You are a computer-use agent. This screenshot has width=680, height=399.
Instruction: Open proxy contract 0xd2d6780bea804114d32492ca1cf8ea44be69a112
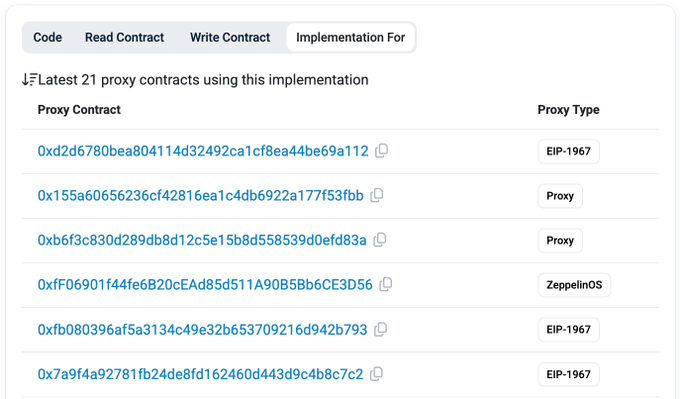(203, 151)
